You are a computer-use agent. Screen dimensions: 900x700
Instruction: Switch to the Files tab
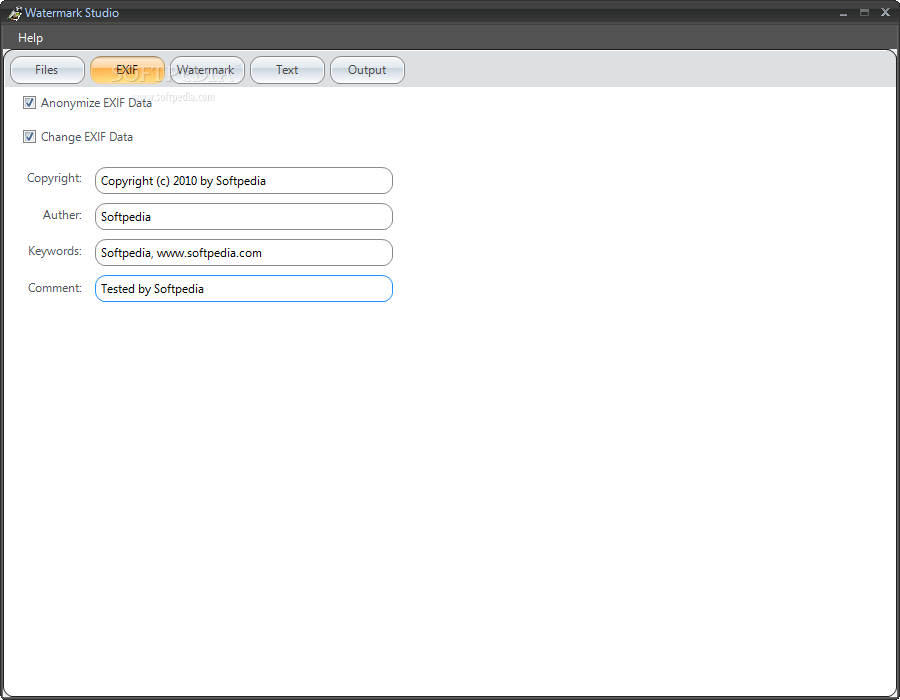coord(47,70)
